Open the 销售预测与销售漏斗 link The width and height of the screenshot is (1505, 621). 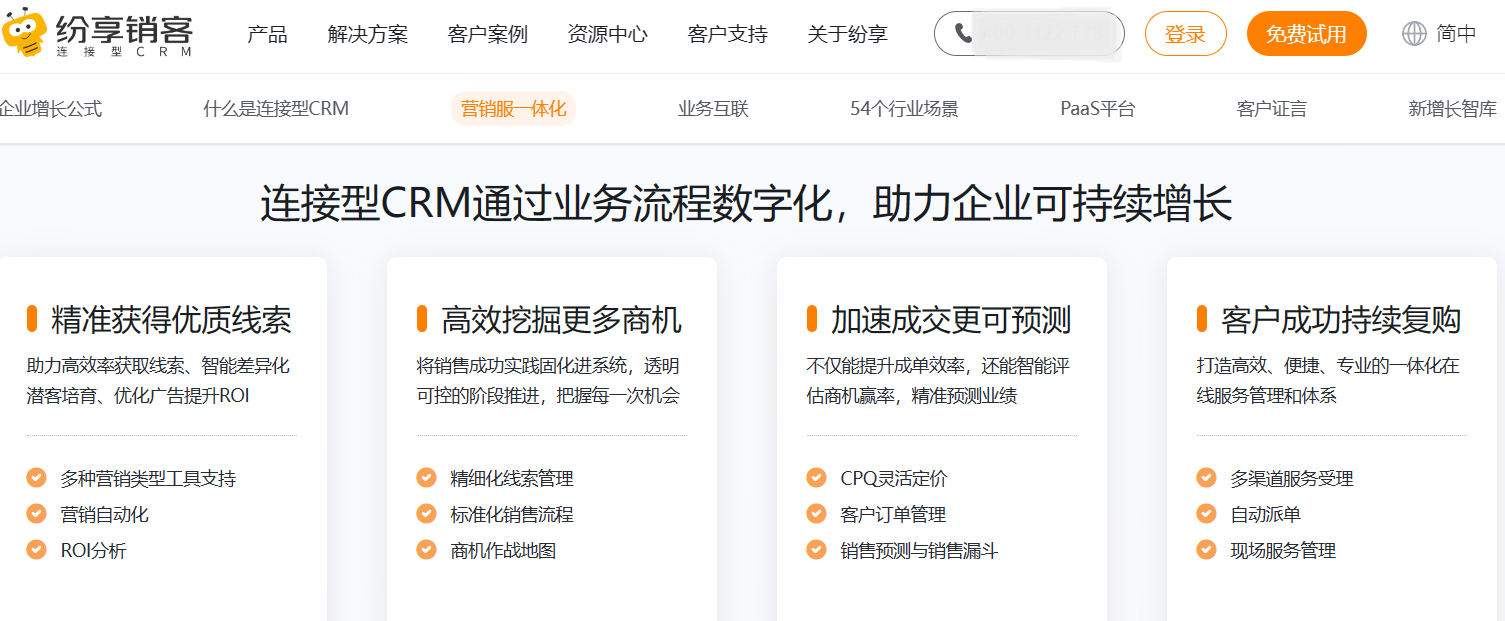pyautogui.click(x=919, y=551)
